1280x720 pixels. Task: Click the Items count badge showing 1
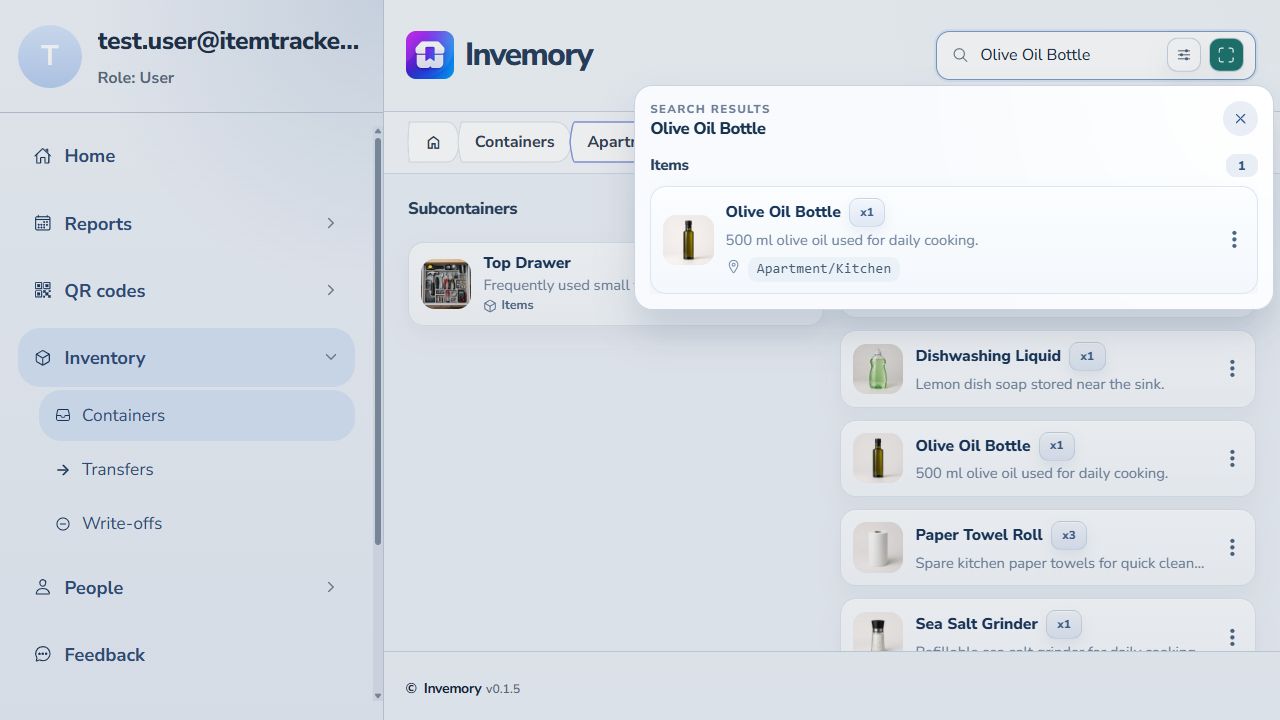click(x=1241, y=166)
